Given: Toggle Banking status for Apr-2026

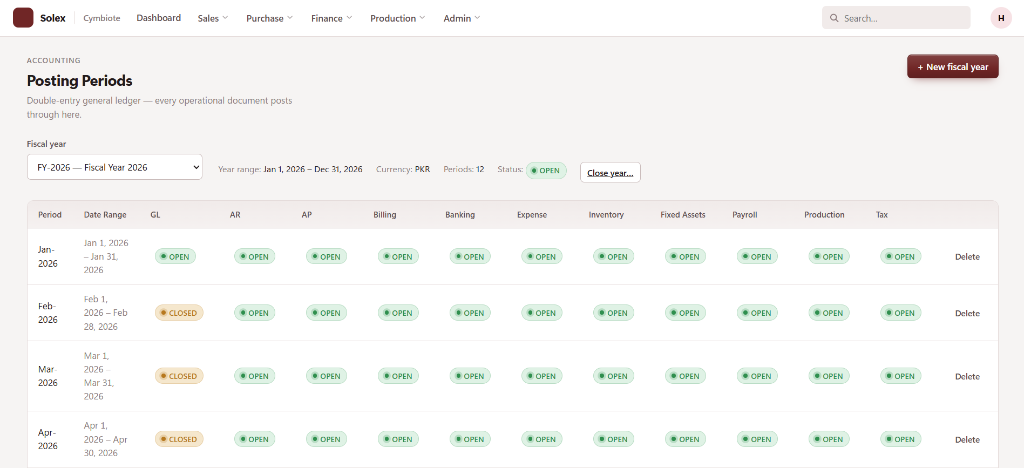Looking at the screenshot, I should 470,439.
